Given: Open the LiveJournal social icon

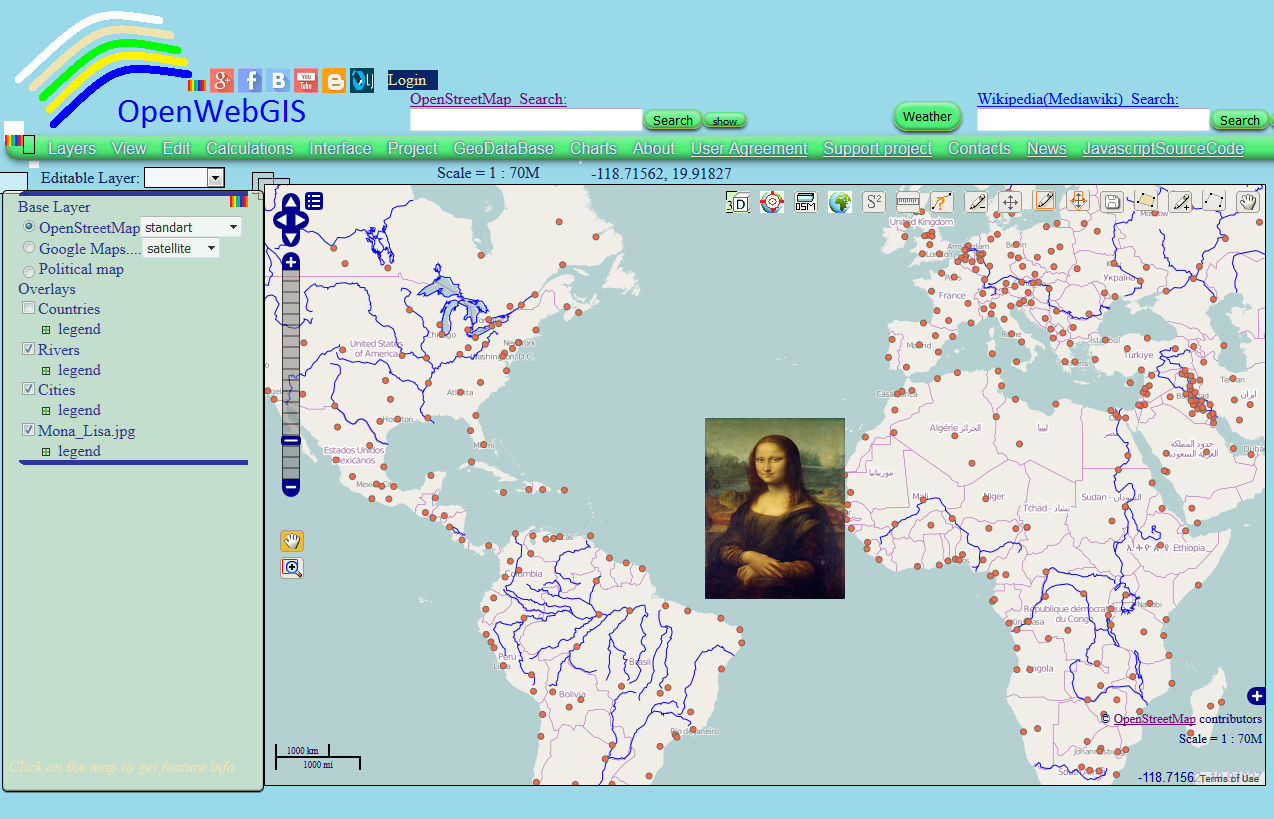Looking at the screenshot, I should [362, 81].
